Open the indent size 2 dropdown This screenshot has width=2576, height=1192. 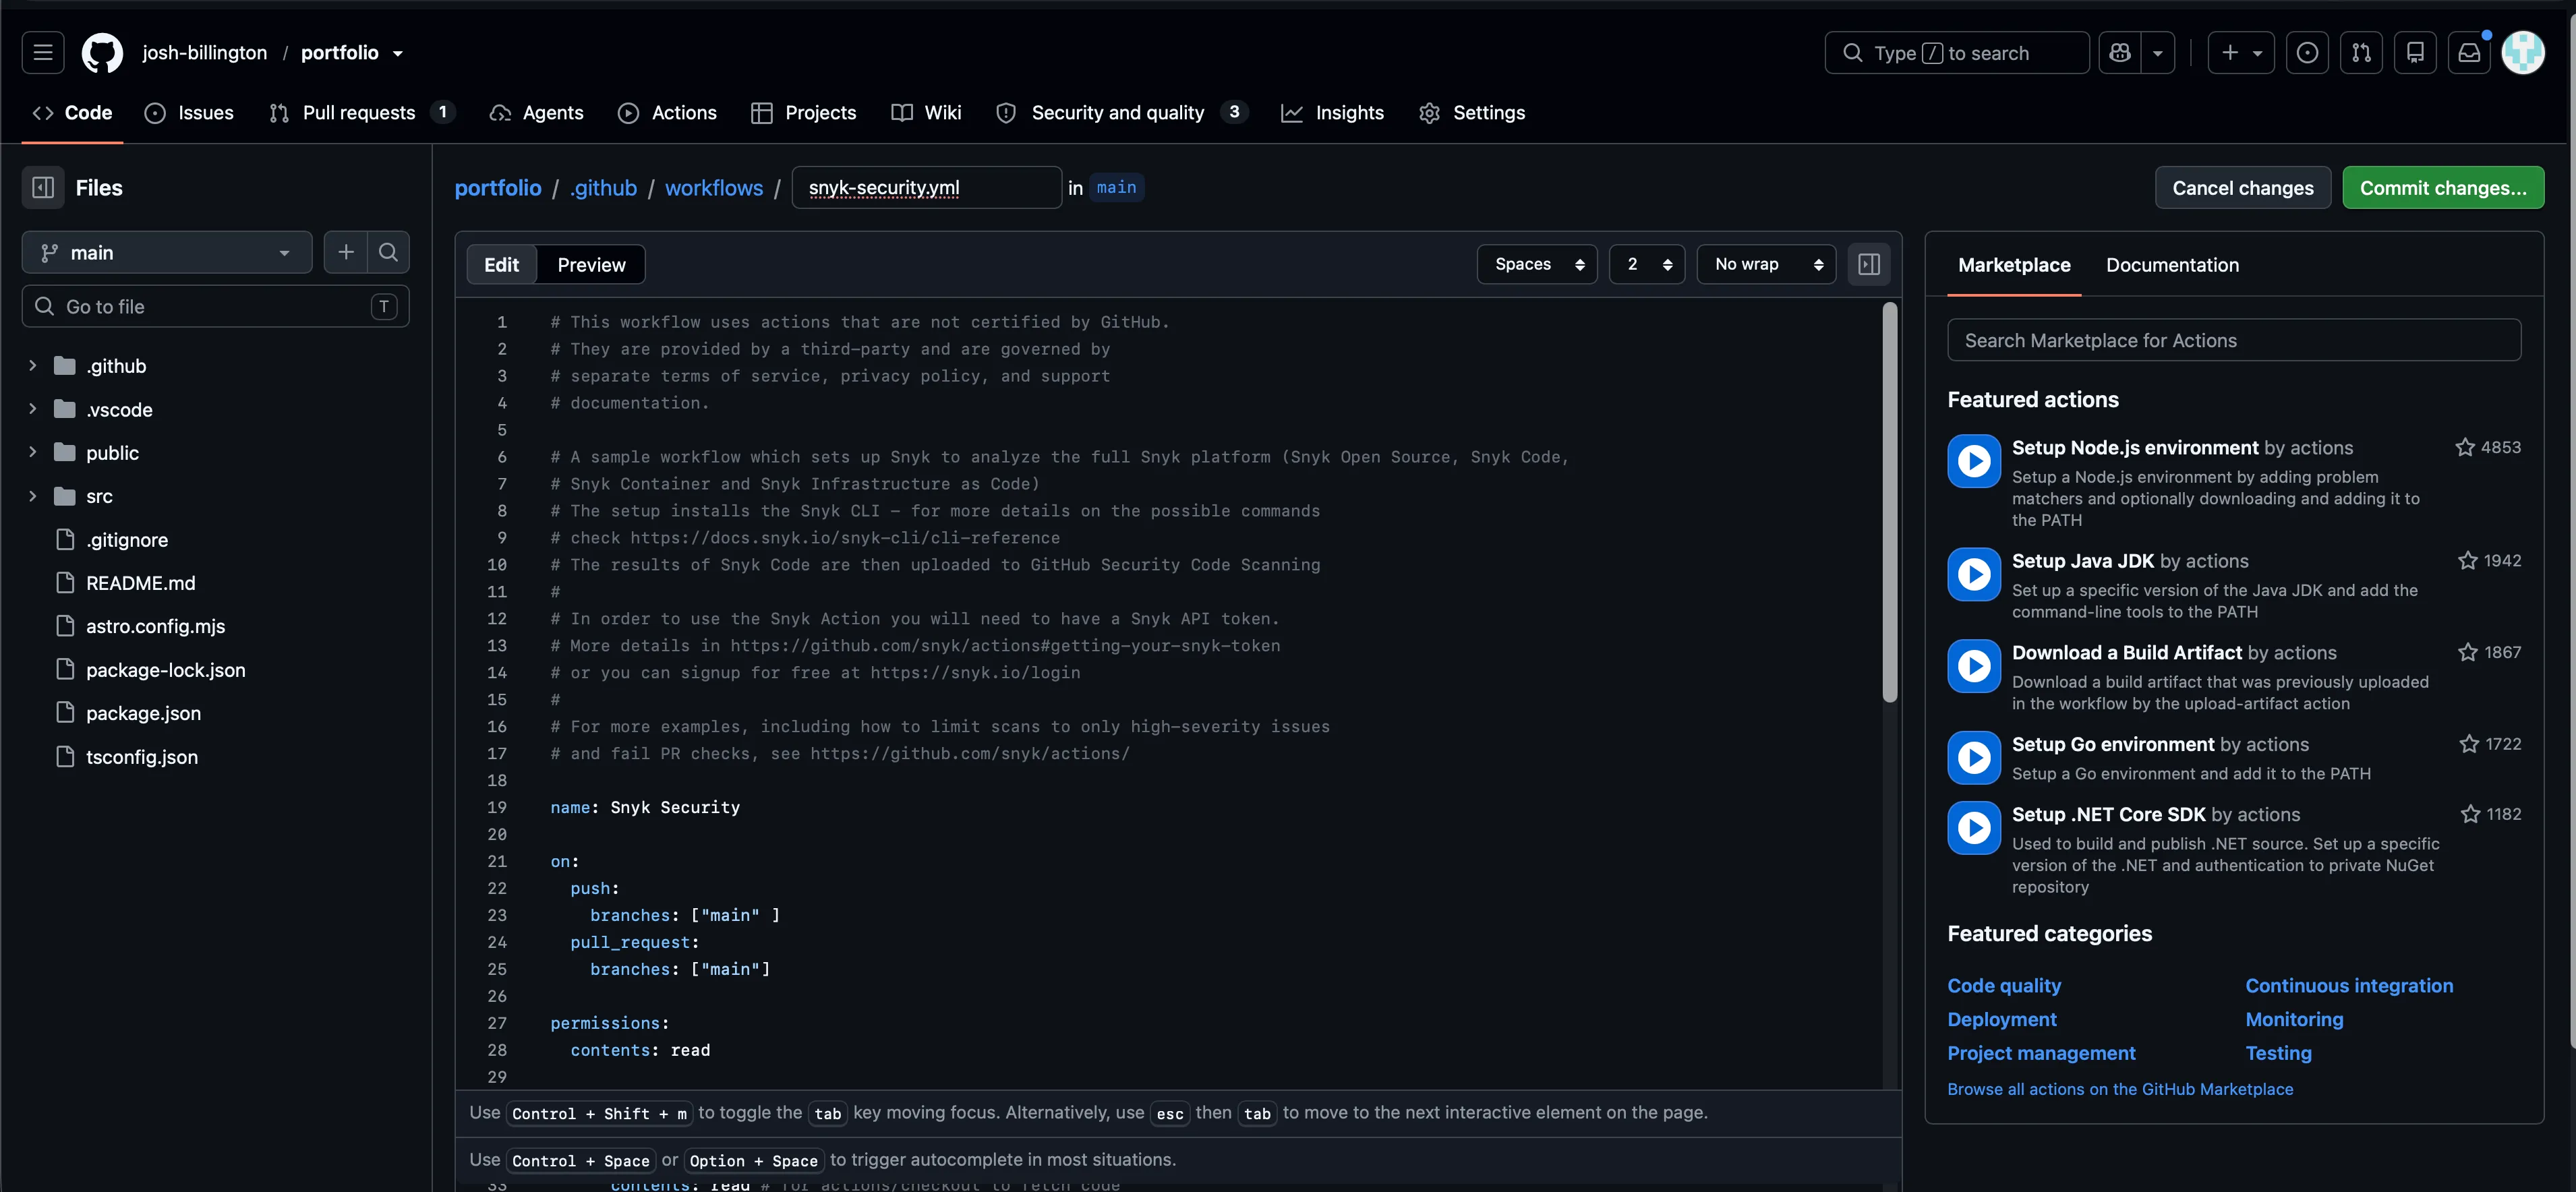(x=1648, y=264)
